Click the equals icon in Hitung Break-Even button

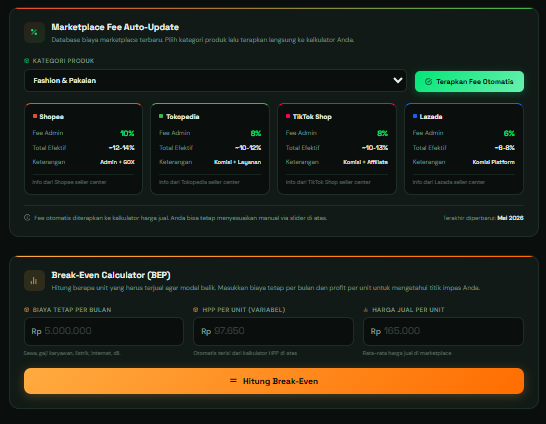coord(233,381)
